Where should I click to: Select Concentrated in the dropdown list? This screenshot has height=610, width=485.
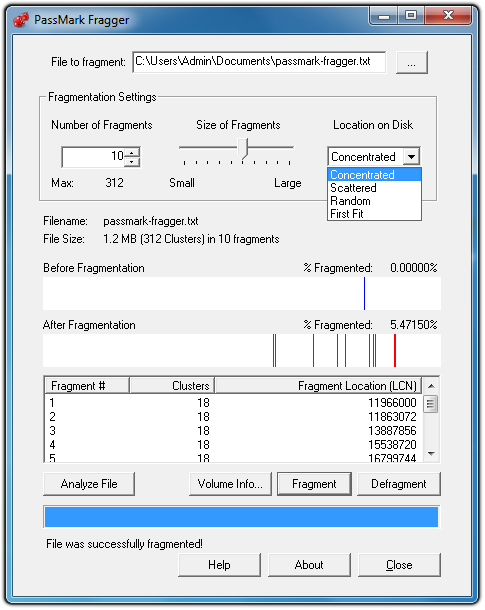375,175
